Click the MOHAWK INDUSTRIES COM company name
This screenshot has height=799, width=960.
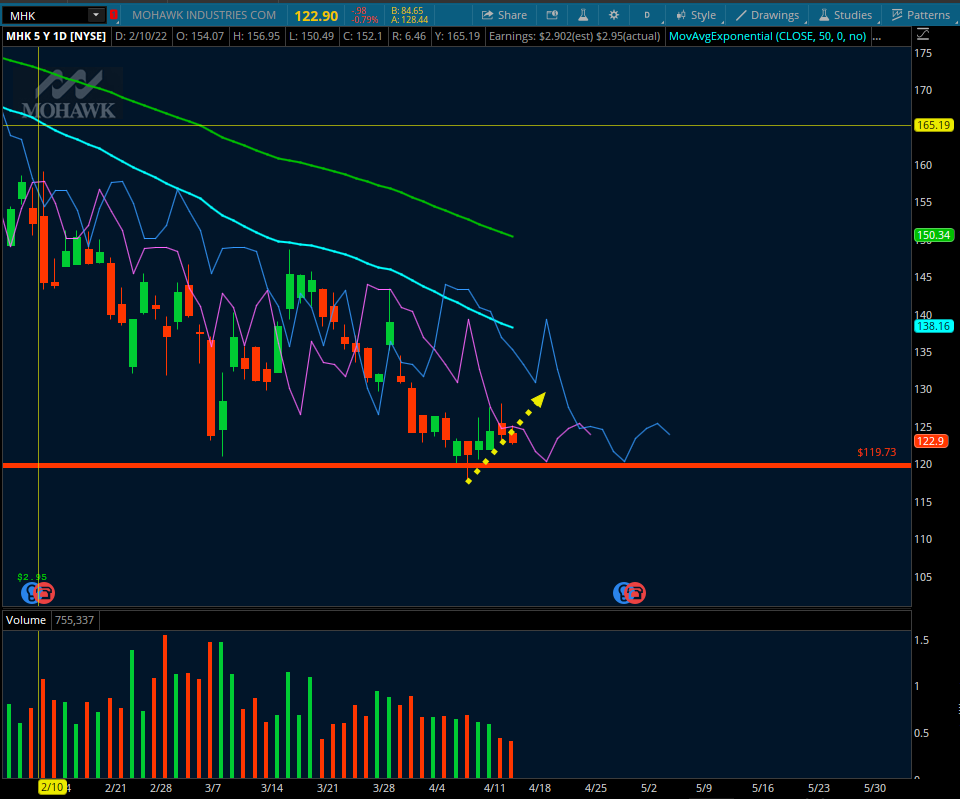(204, 15)
